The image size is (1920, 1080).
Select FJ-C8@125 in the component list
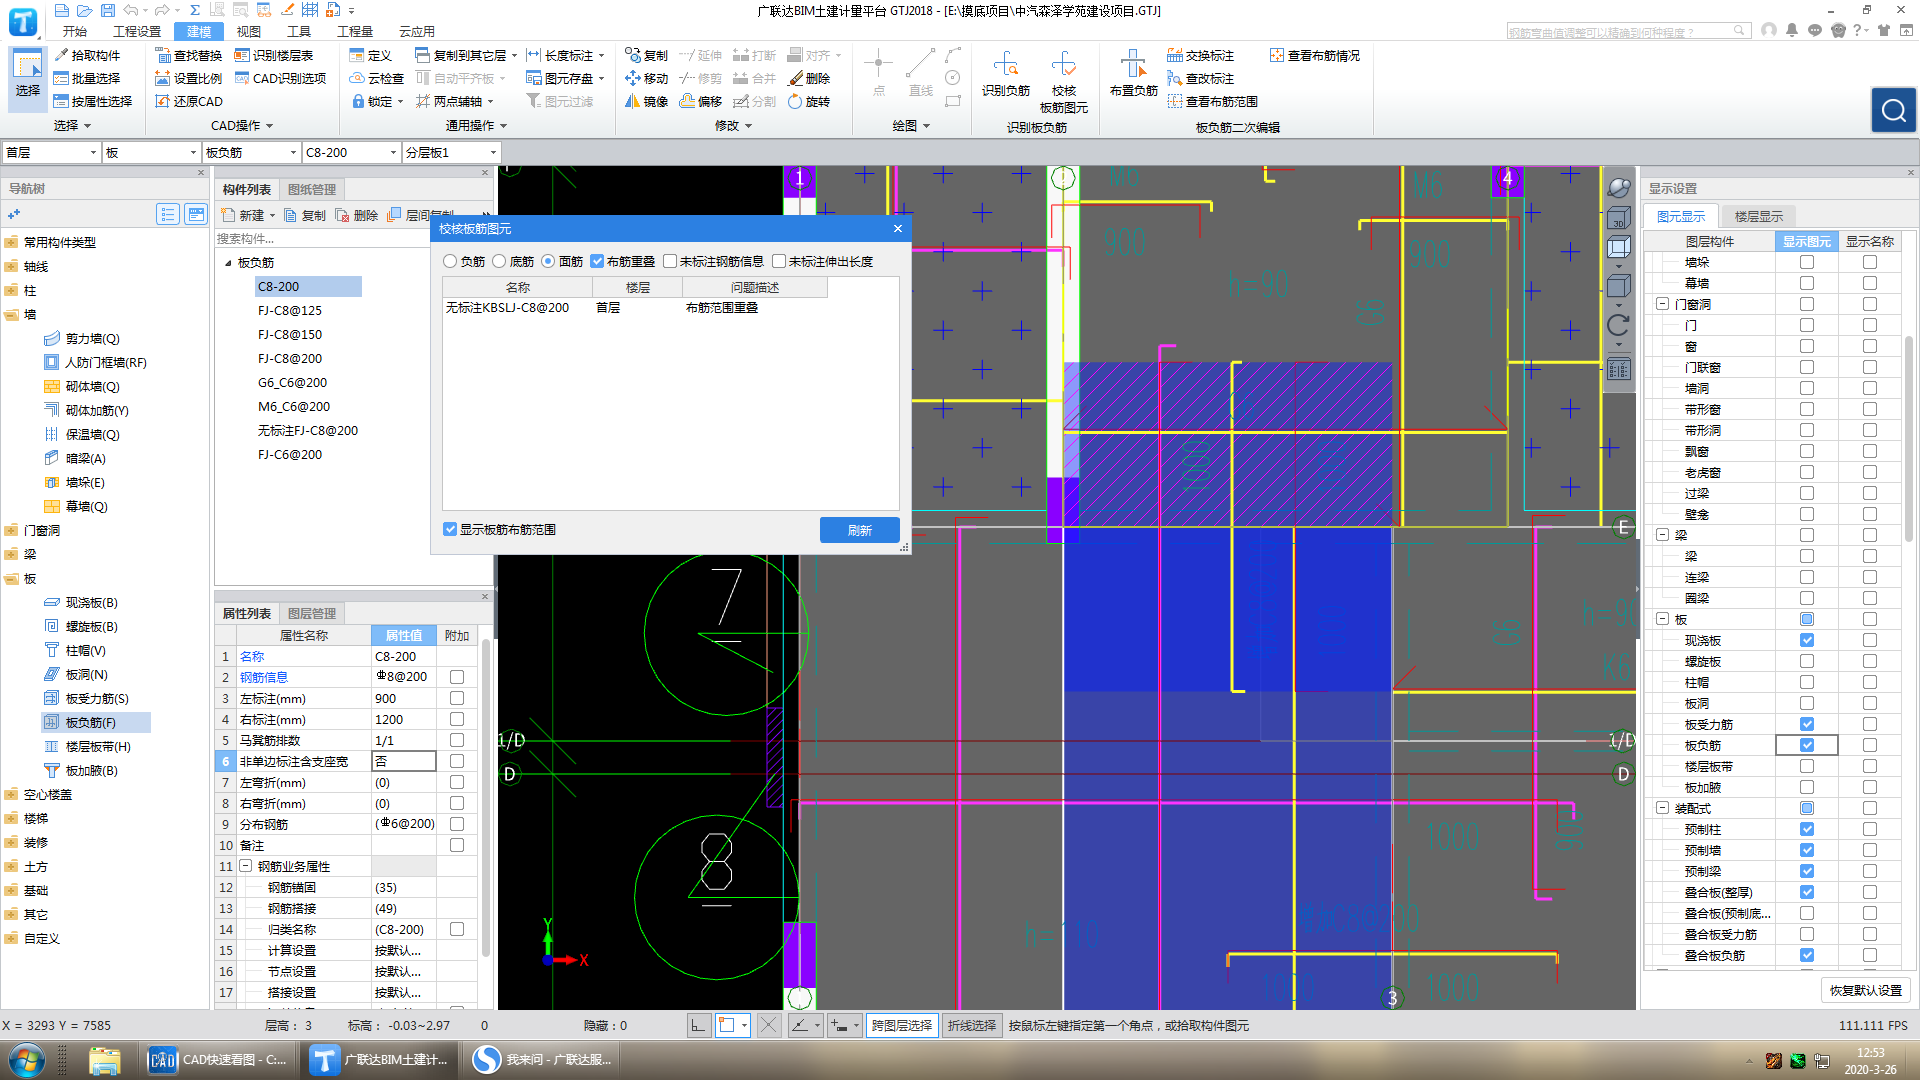(x=290, y=310)
